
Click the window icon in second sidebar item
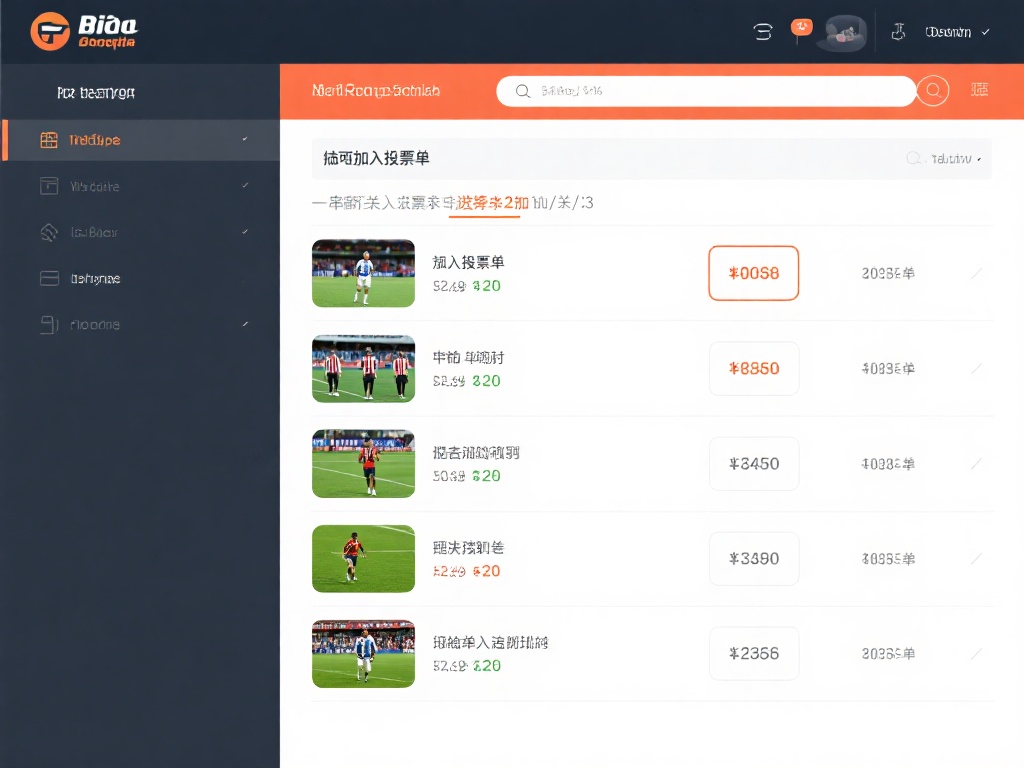pyautogui.click(x=49, y=186)
